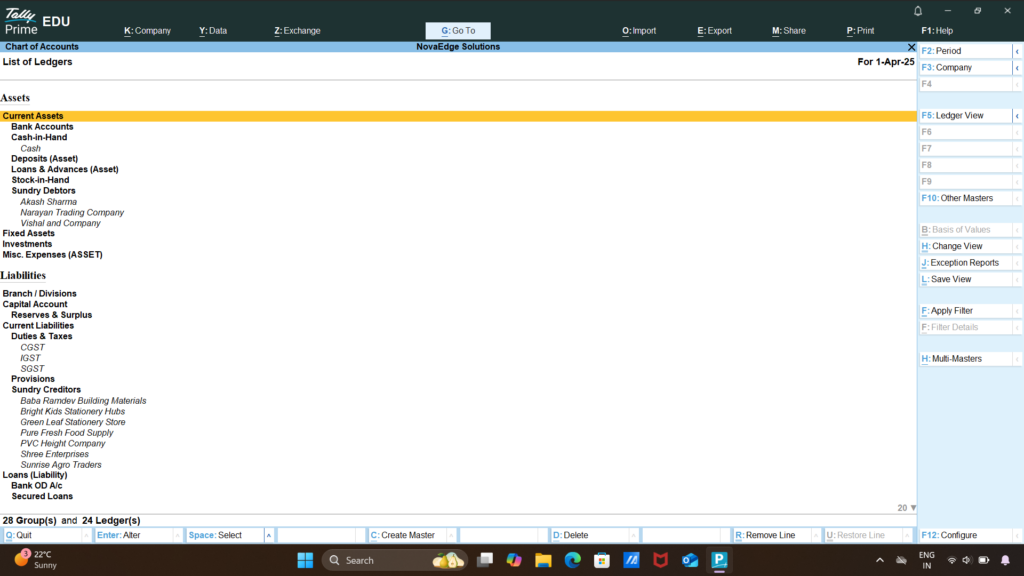Click R: Remove Line button
The height and width of the screenshot is (576, 1024).
click(x=772, y=535)
